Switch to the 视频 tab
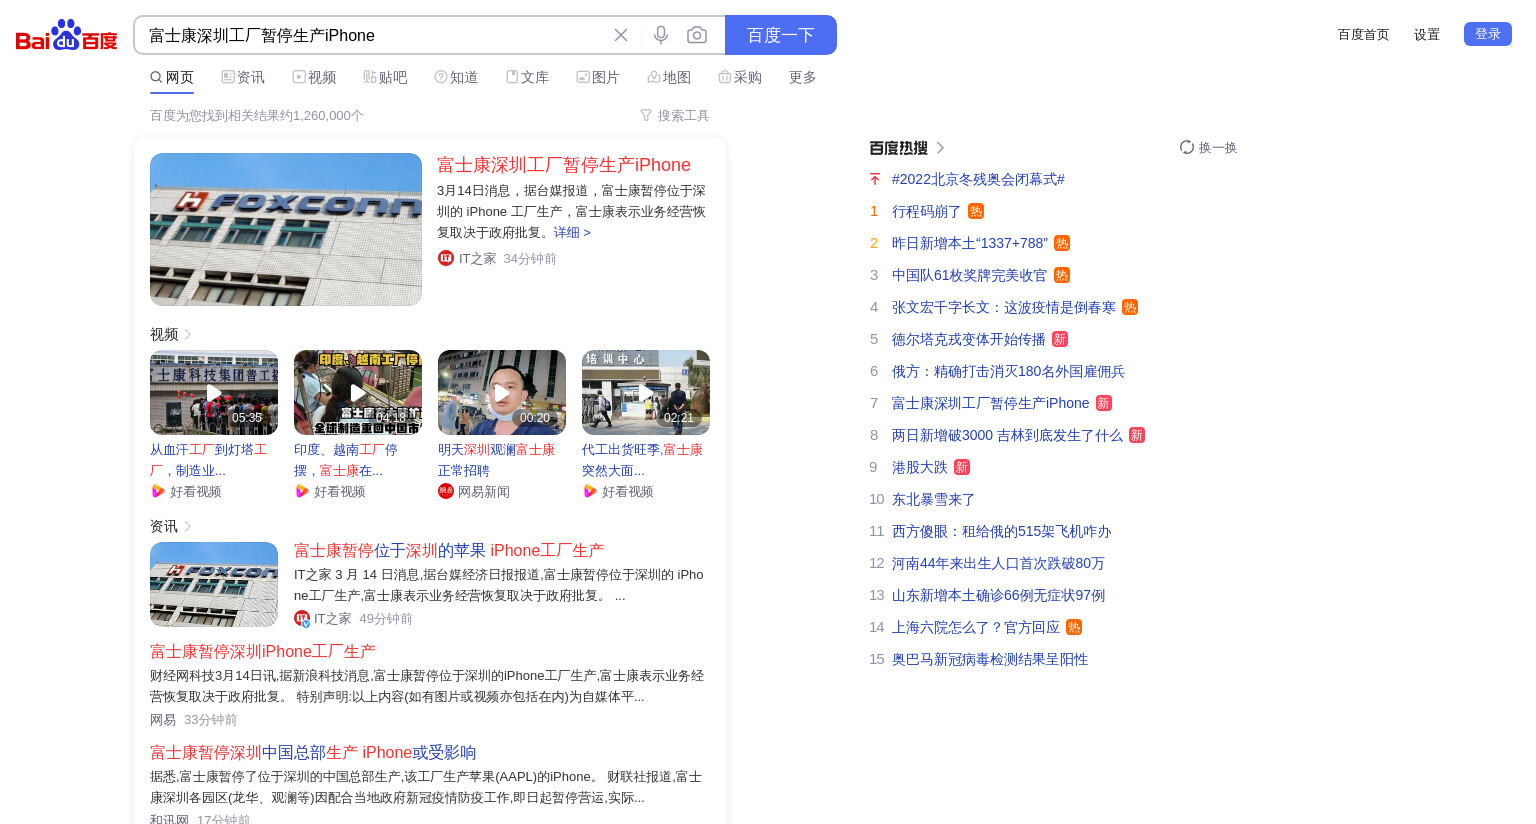1536x824 pixels. coord(314,77)
